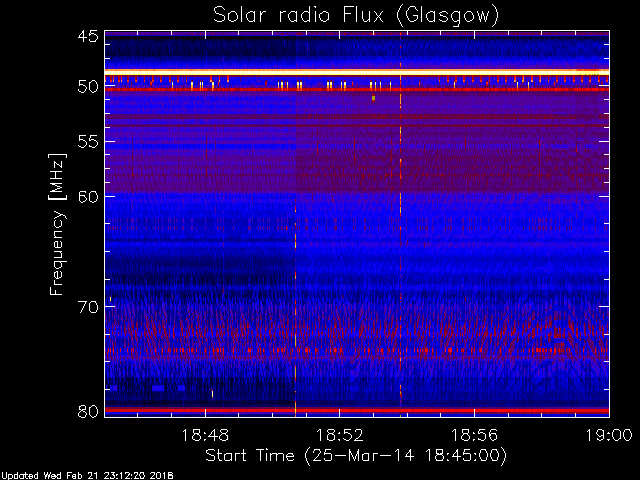This screenshot has width=640, height=480.
Task: Click the "Start Time (25-Mar-14 18:45:00)" label
Action: [356, 455]
